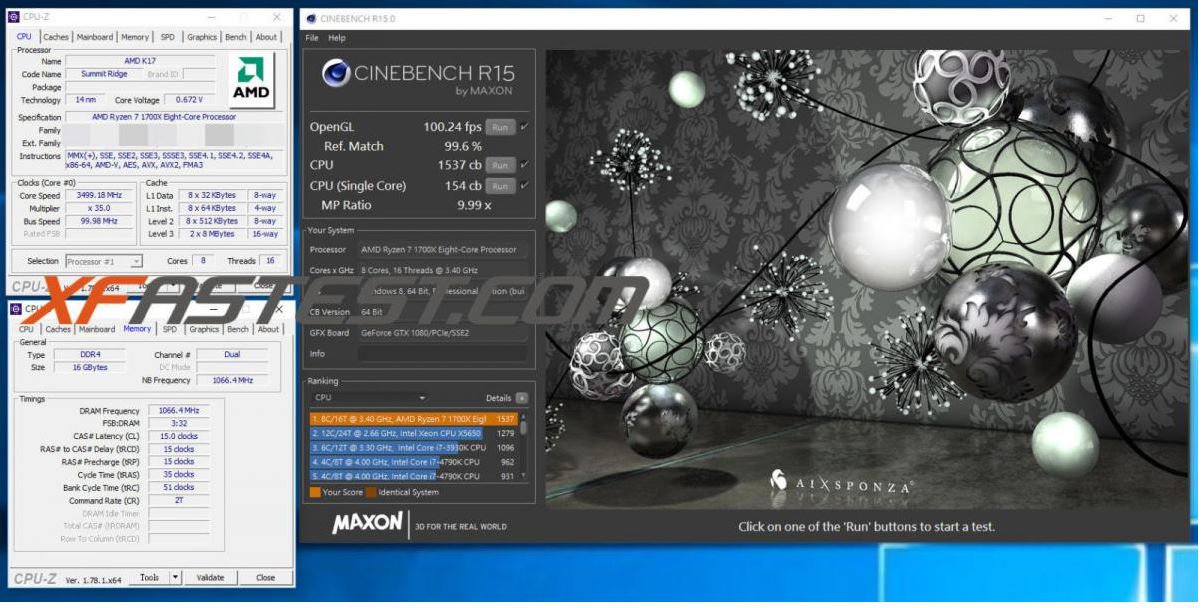Click Tools button in CPU-Z memory window
Image resolution: width=1204 pixels, height=608 pixels.
click(149, 577)
